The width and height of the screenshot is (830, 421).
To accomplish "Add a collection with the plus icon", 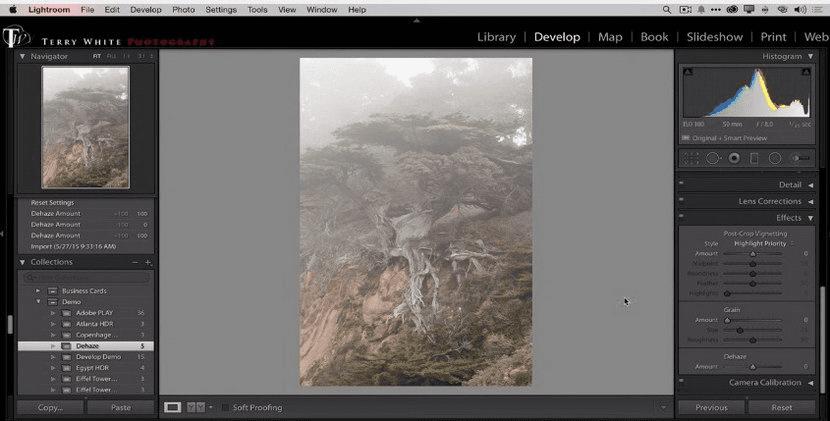I will [148, 262].
